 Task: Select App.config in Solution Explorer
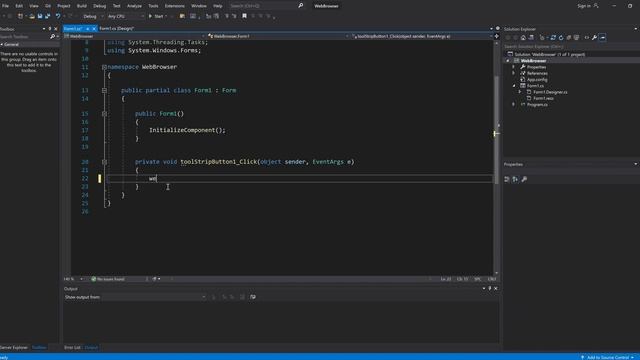click(537, 80)
